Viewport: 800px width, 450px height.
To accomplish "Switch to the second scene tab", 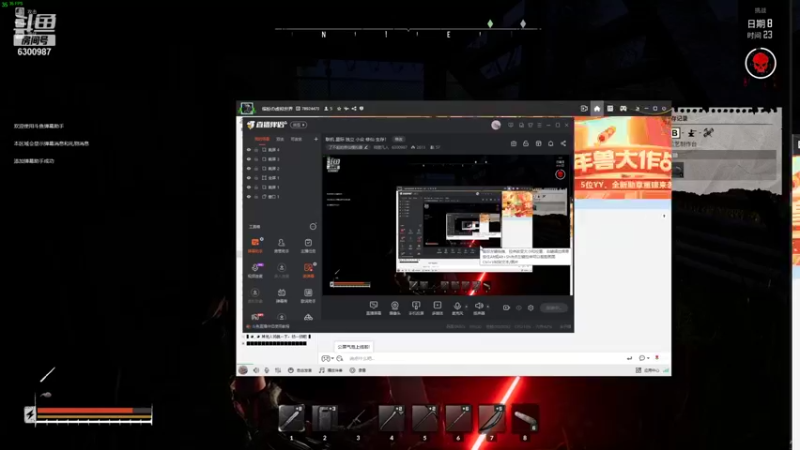I will (x=280, y=139).
